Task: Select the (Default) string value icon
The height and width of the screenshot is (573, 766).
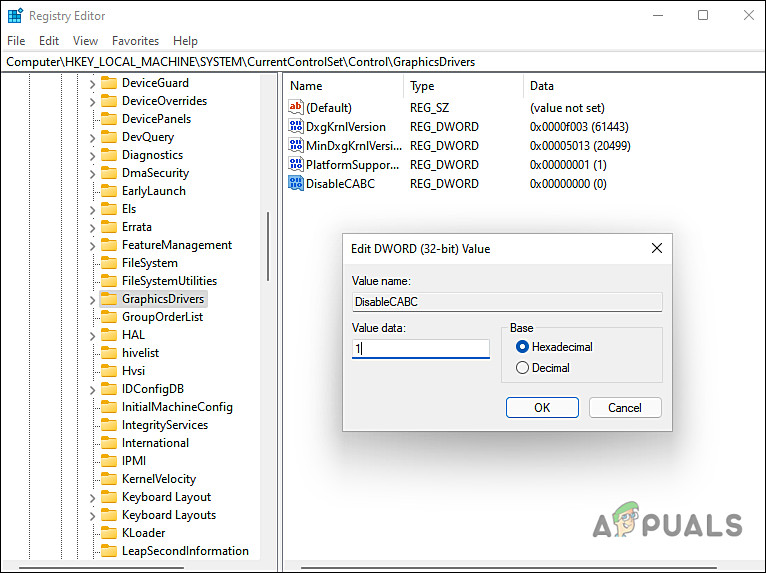Action: [296, 107]
